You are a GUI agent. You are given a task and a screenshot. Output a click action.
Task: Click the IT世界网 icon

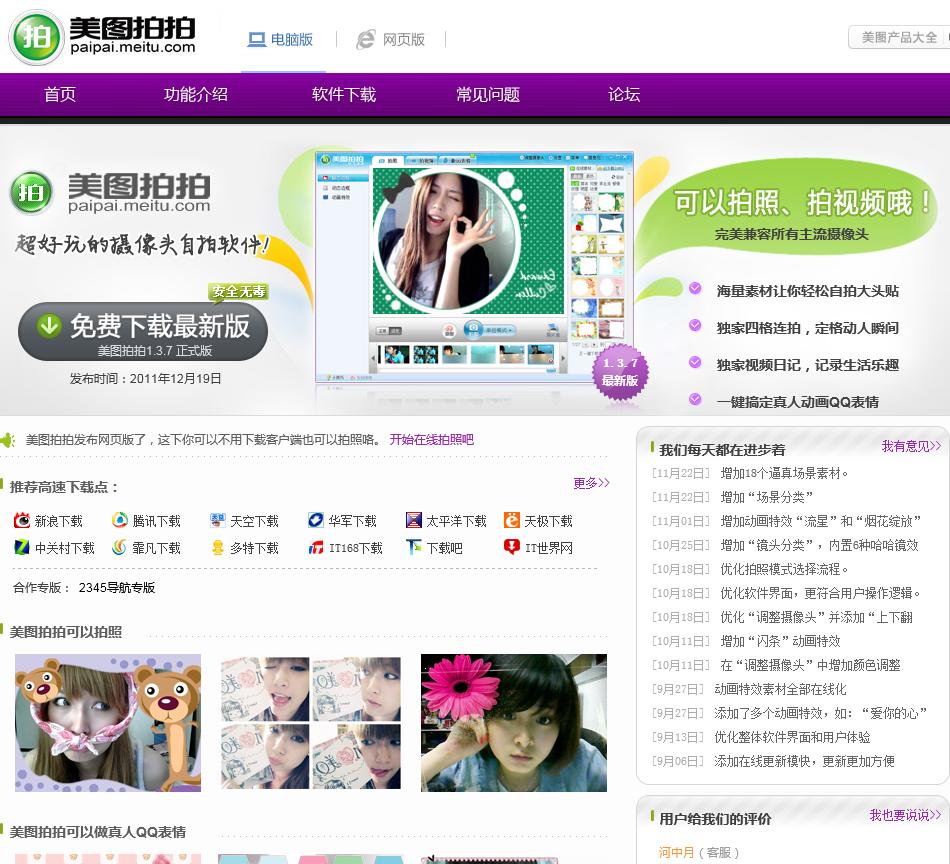(512, 547)
